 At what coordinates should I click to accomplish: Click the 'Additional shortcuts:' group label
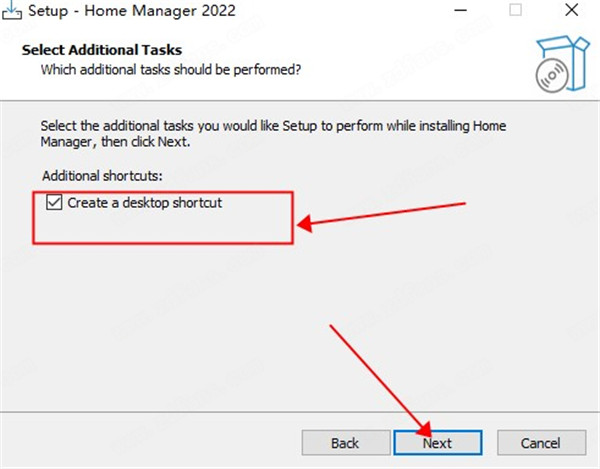click(102, 176)
